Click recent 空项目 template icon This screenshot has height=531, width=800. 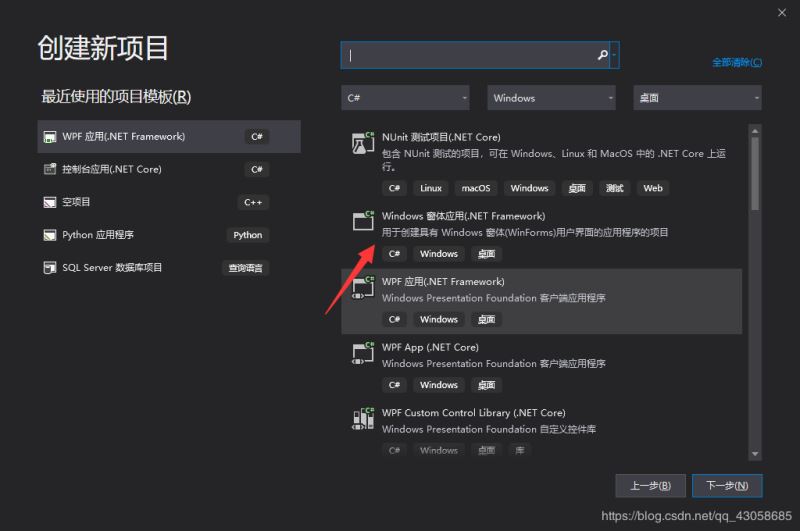pyautogui.click(x=49, y=203)
